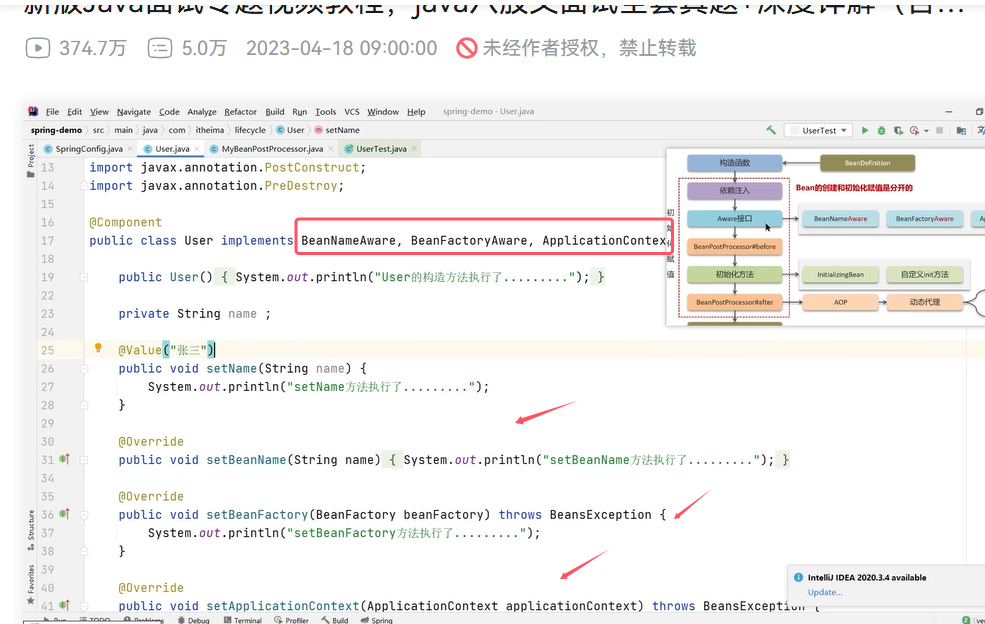Open the Structure tool window sidebar button
Image resolution: width=985 pixels, height=624 pixels.
[x=31, y=530]
